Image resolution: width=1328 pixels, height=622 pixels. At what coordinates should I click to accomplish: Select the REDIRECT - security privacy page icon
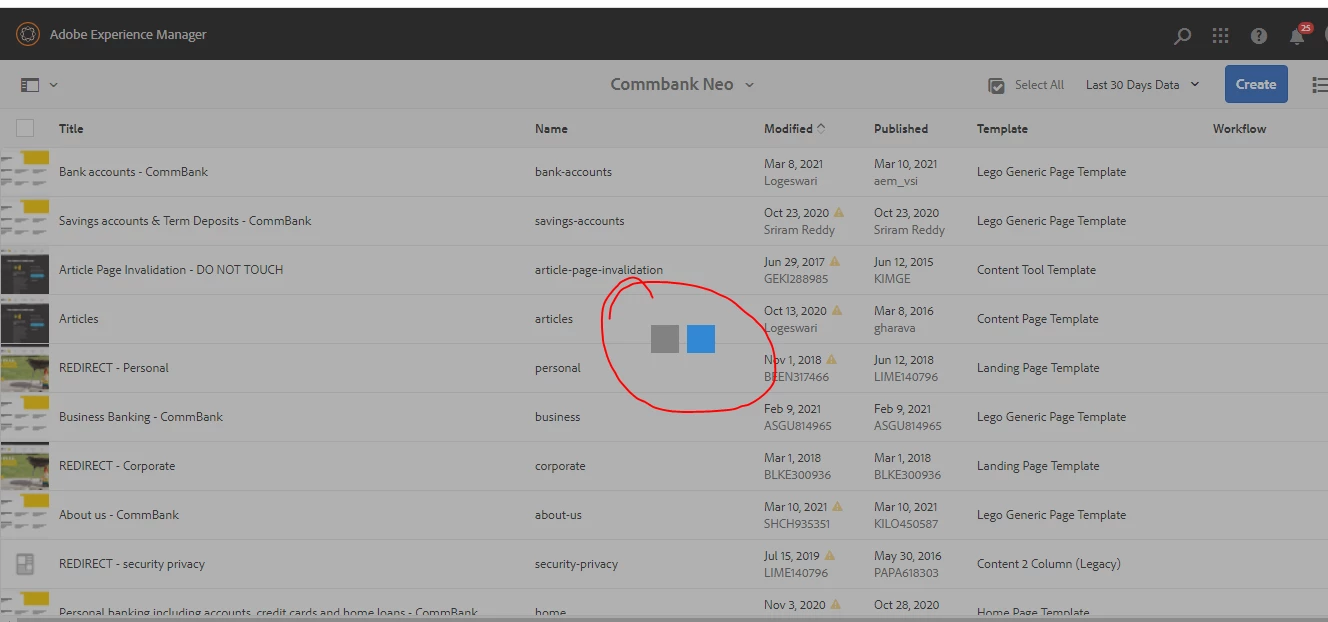click(25, 564)
